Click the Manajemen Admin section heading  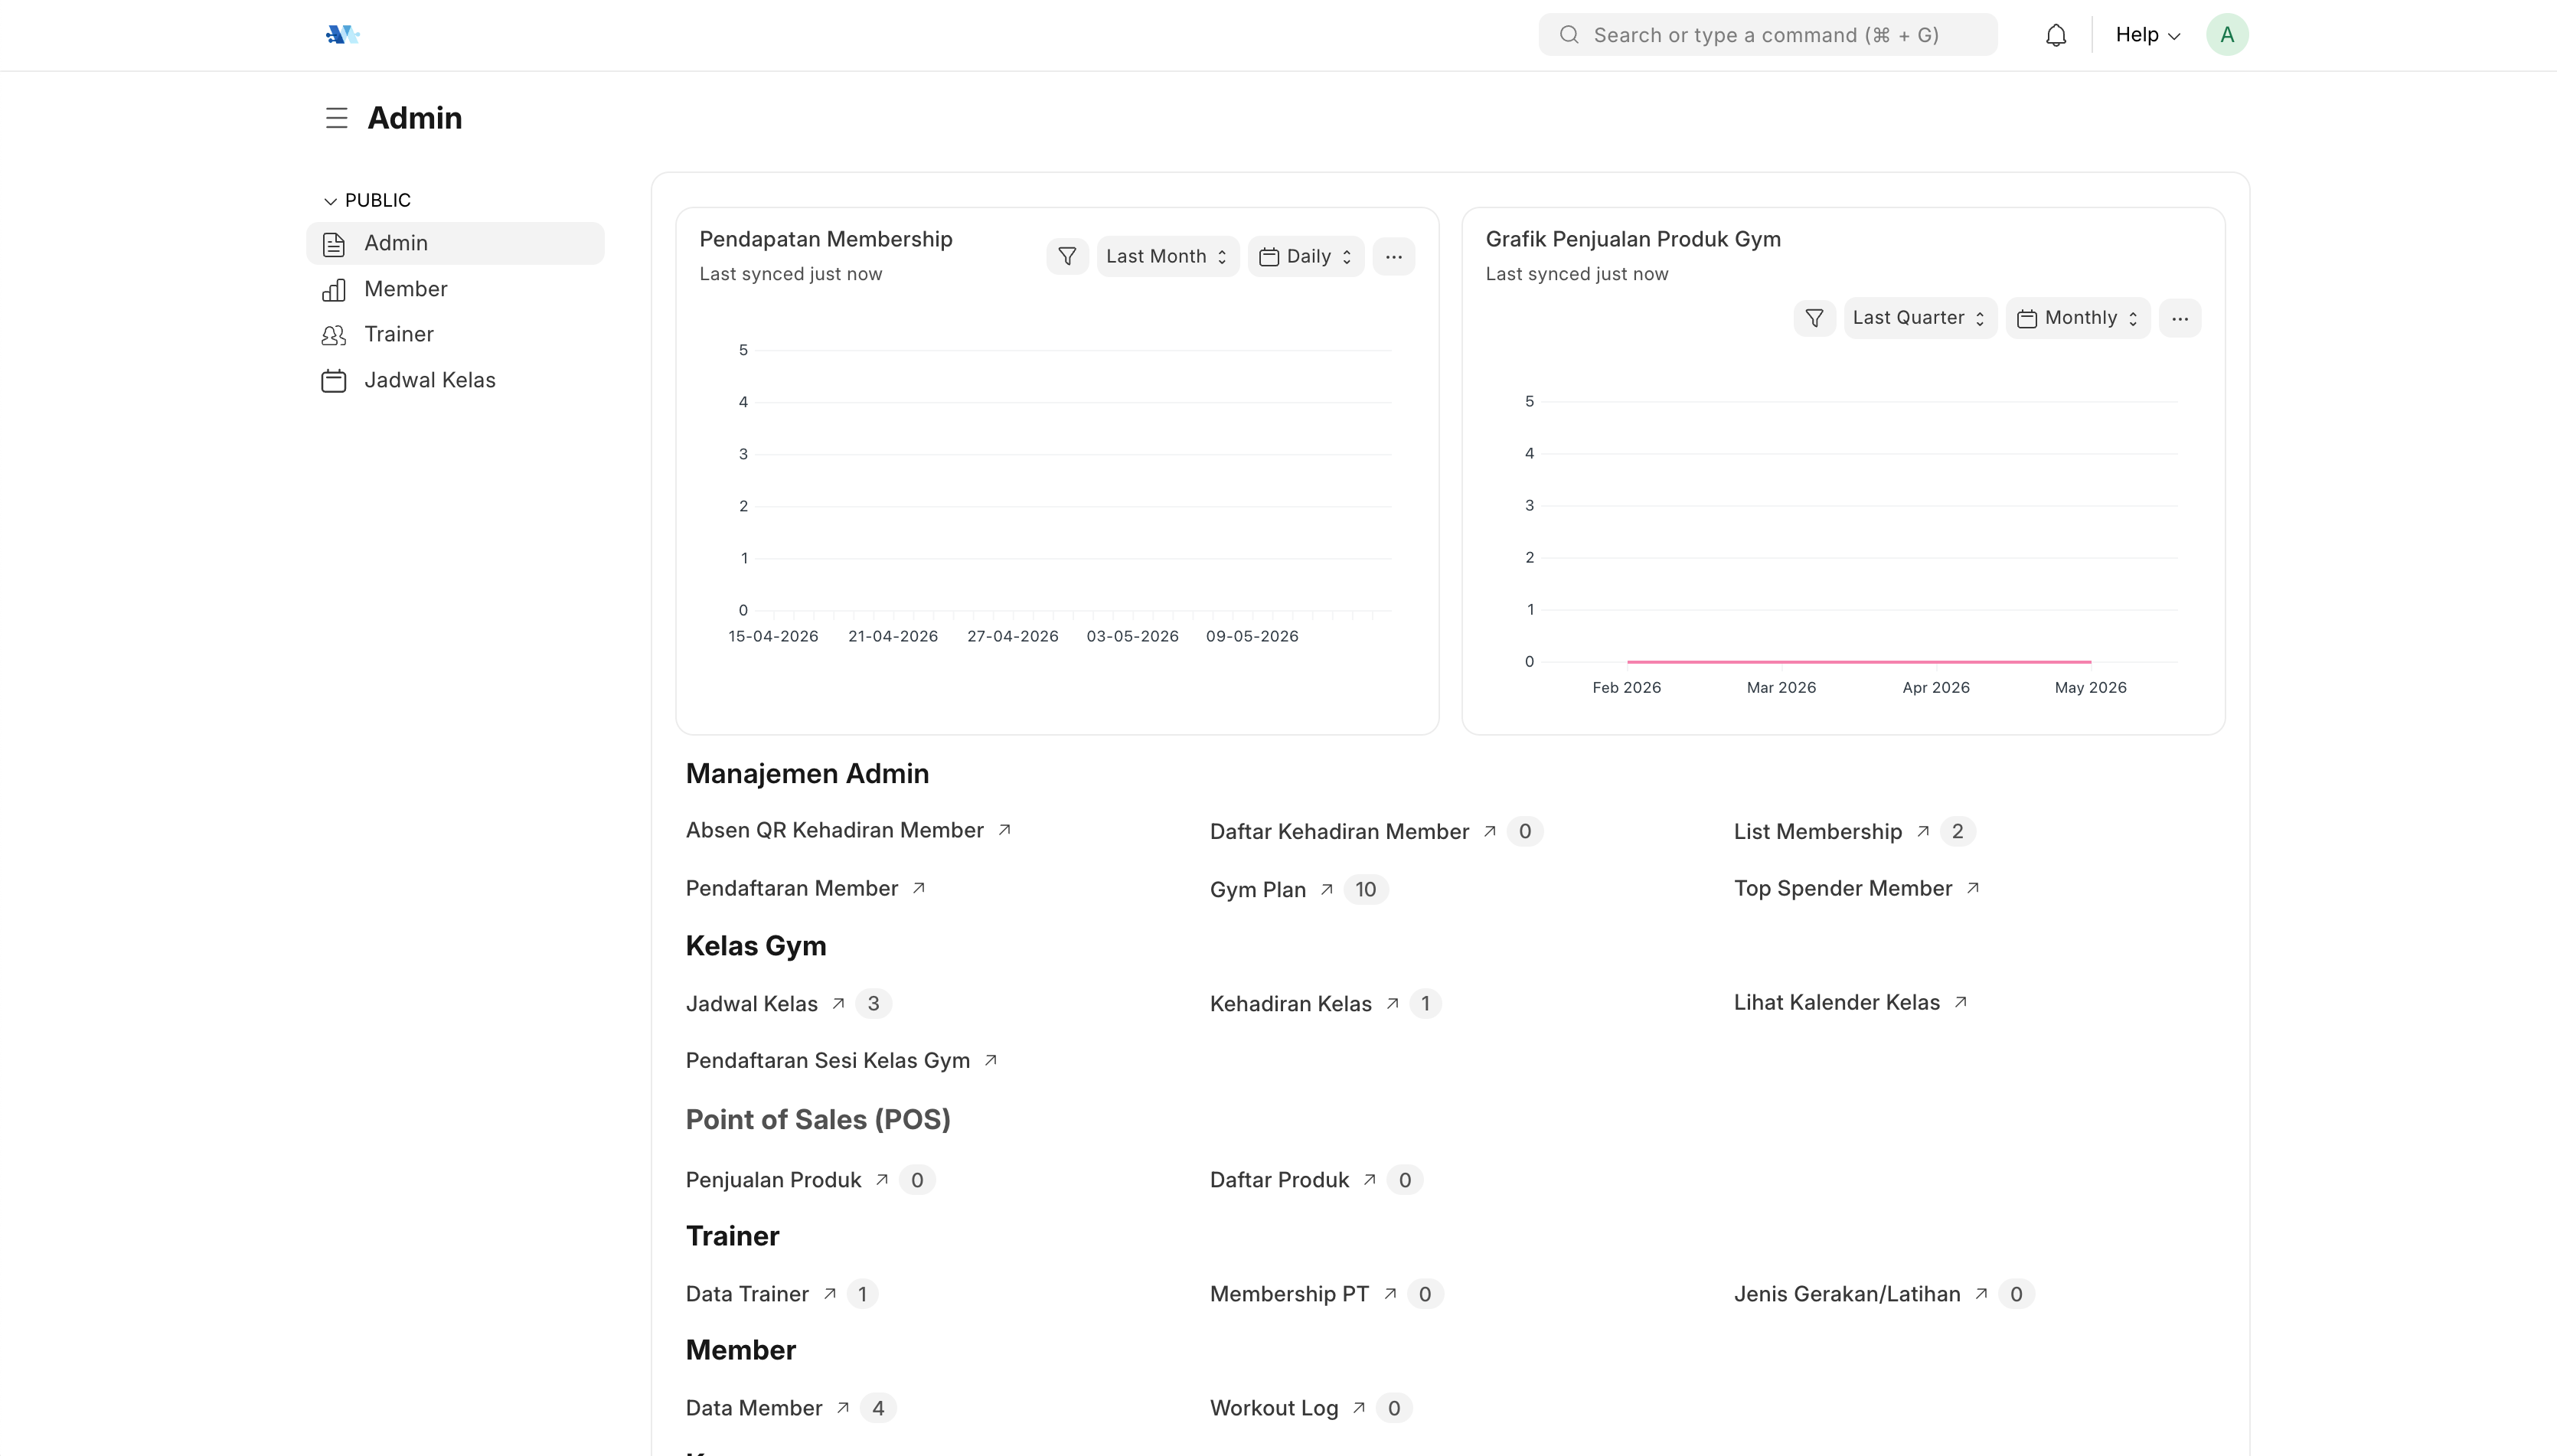807,774
